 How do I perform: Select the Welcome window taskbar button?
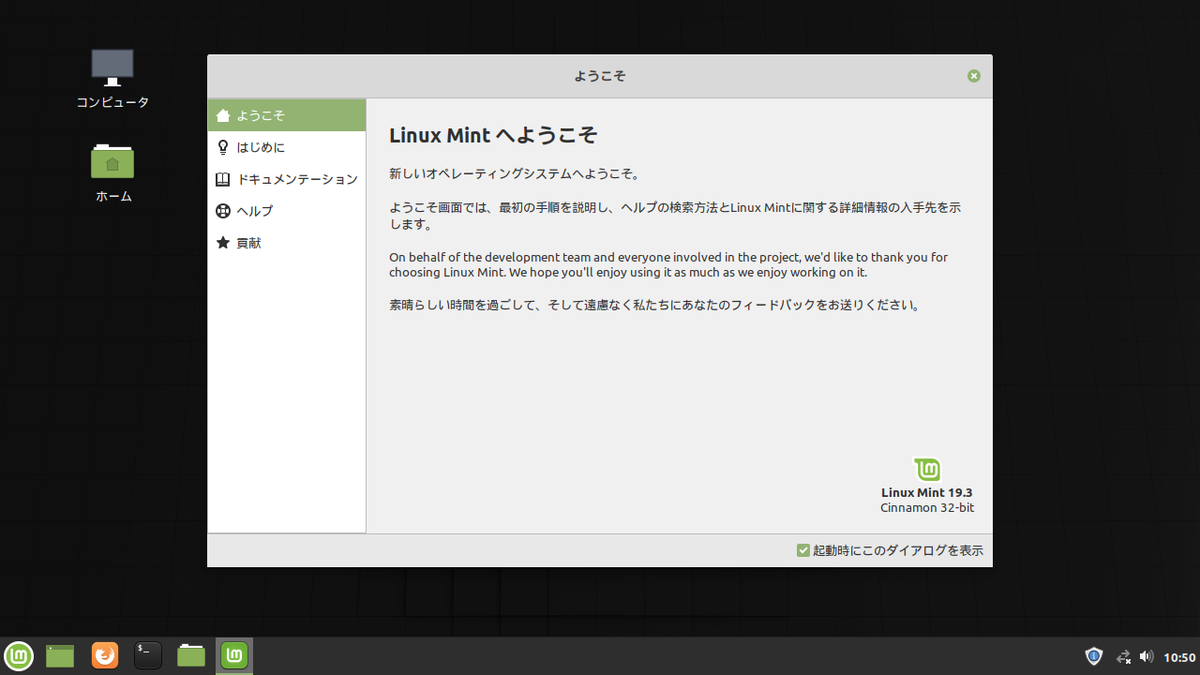(235, 655)
